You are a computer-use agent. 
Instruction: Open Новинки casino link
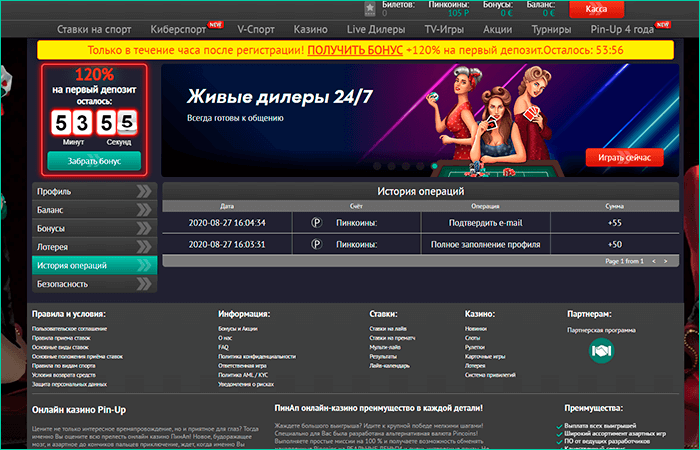[x=476, y=329]
